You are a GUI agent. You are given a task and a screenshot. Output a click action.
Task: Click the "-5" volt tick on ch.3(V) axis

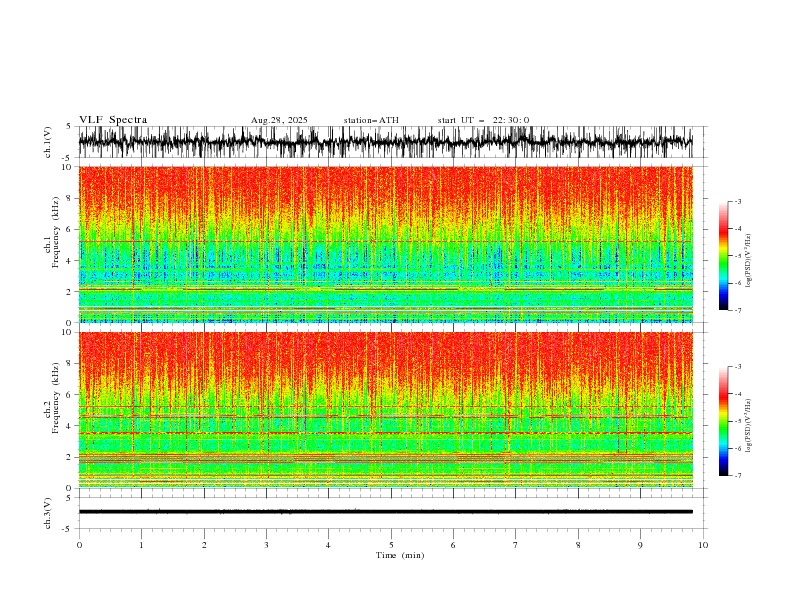(67, 529)
